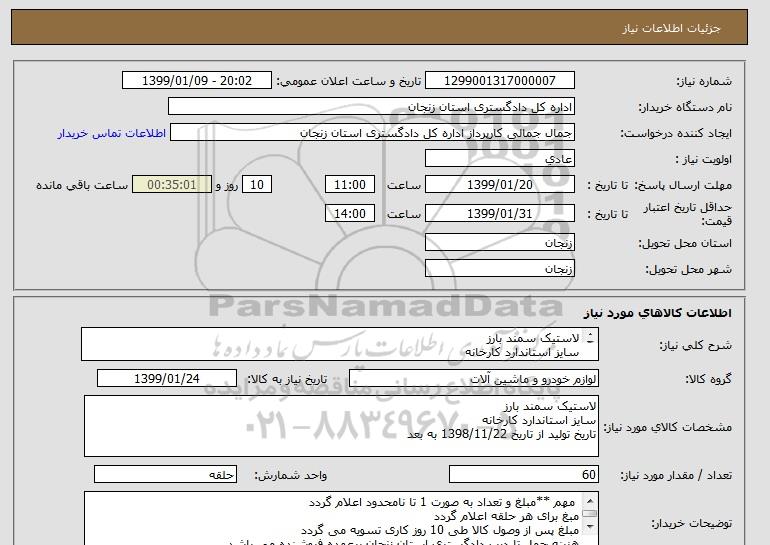This screenshot has width=770, height=545.
Task: Select the priority field showing عادی
Action: click(x=499, y=159)
